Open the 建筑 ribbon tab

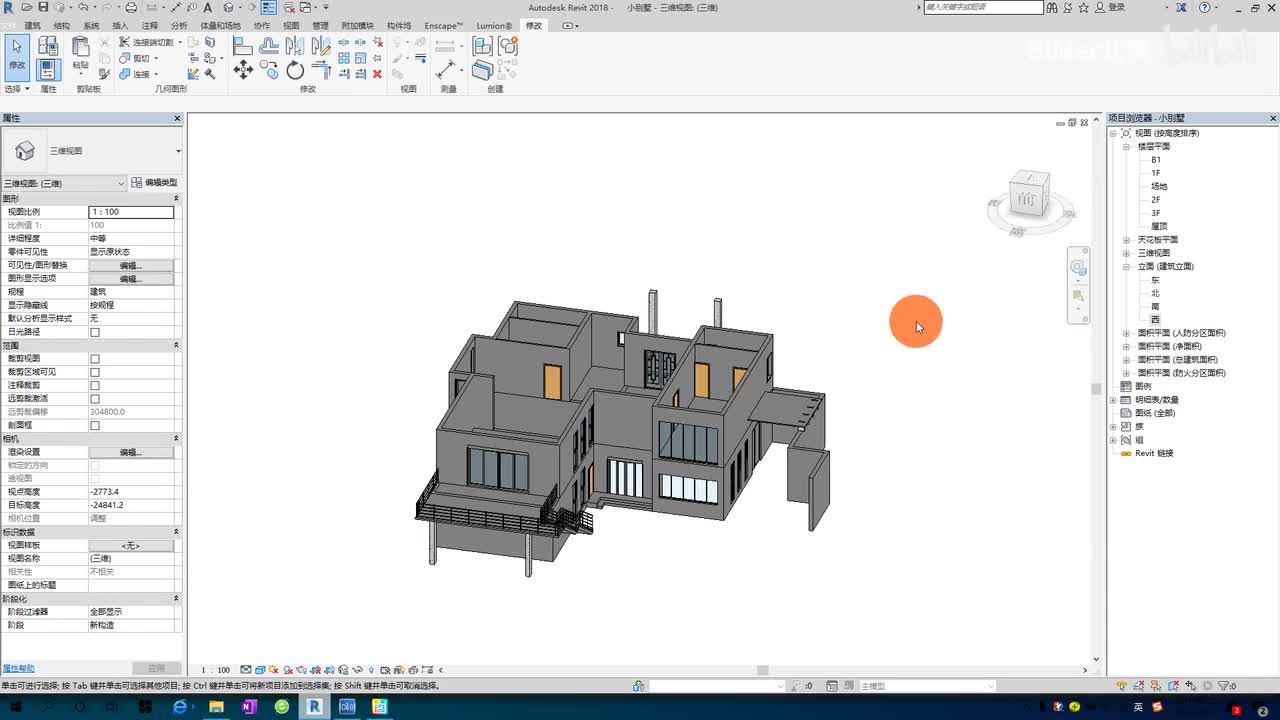click(33, 26)
